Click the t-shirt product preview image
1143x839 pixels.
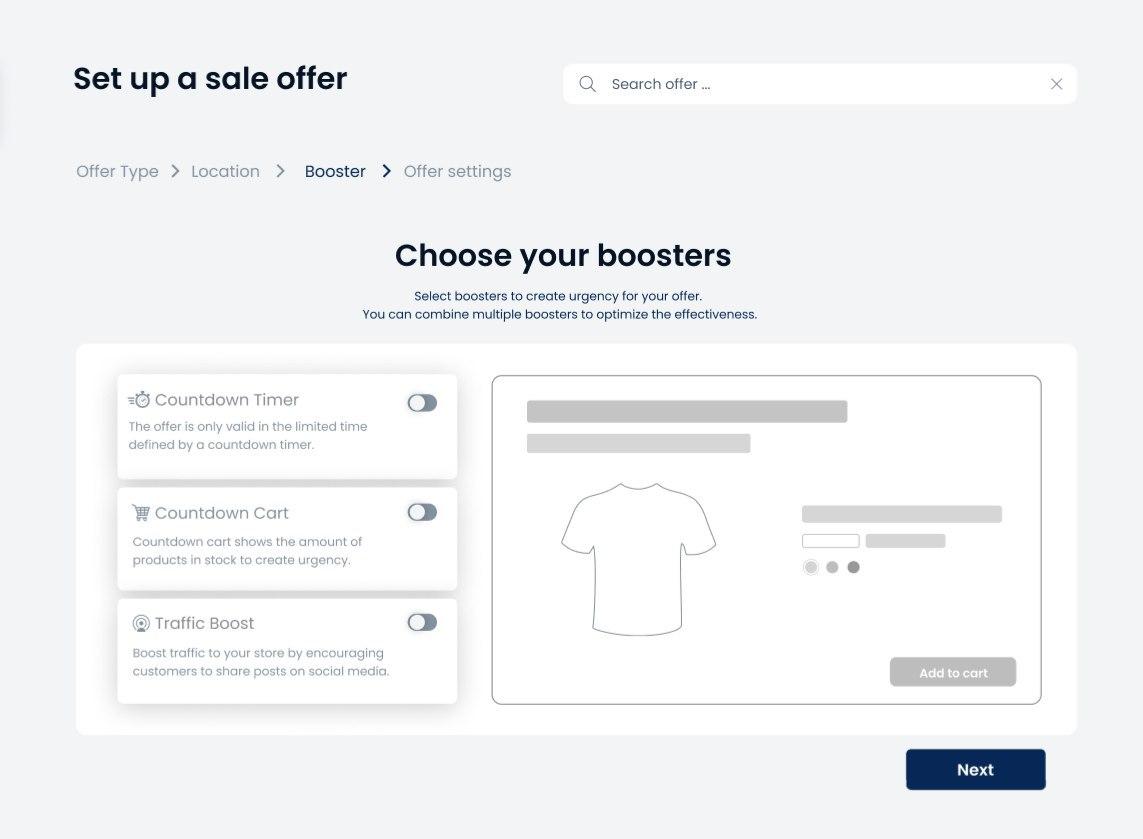[638, 558]
